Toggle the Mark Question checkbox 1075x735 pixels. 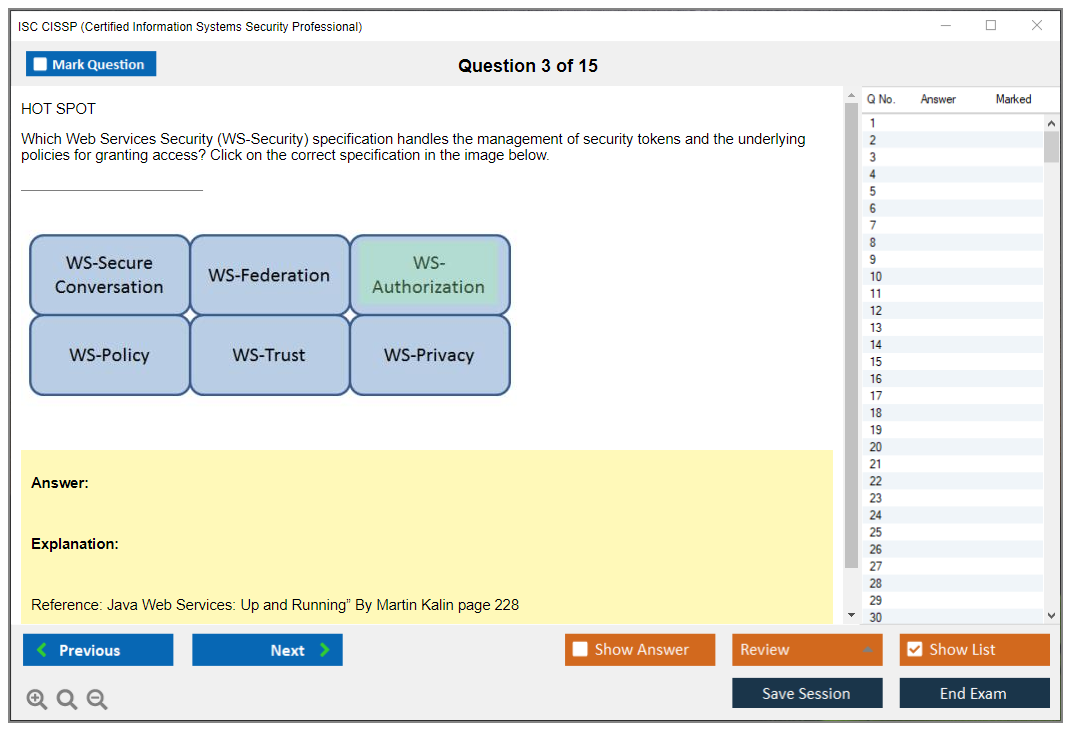click(41, 64)
